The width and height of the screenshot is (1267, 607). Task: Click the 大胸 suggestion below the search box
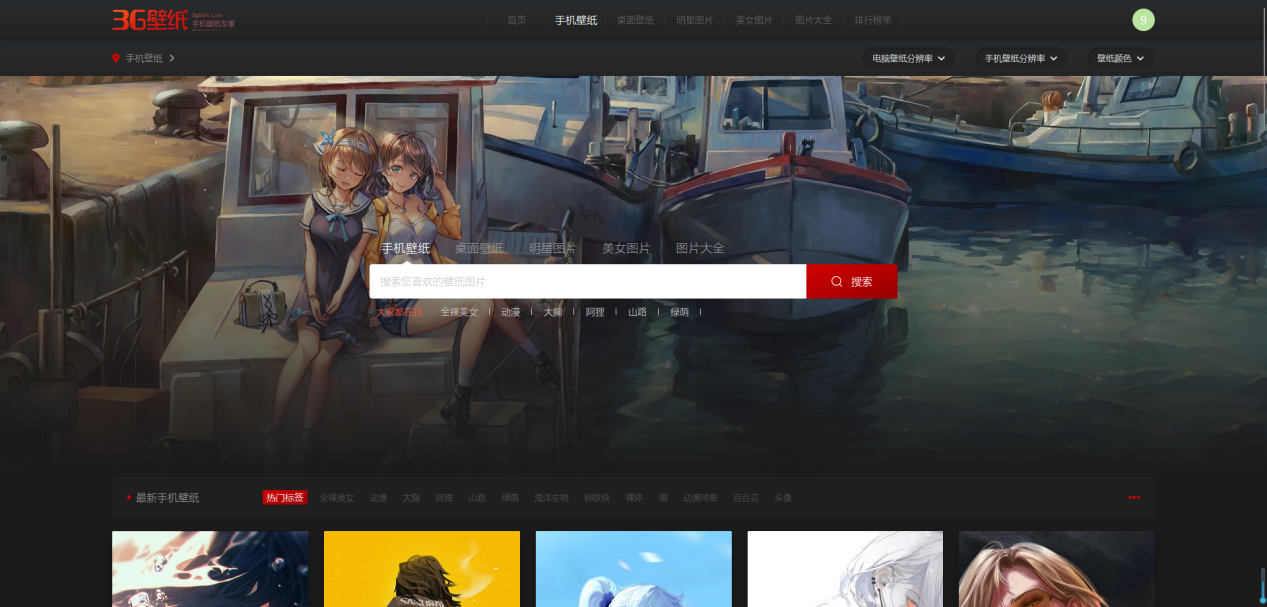[553, 312]
